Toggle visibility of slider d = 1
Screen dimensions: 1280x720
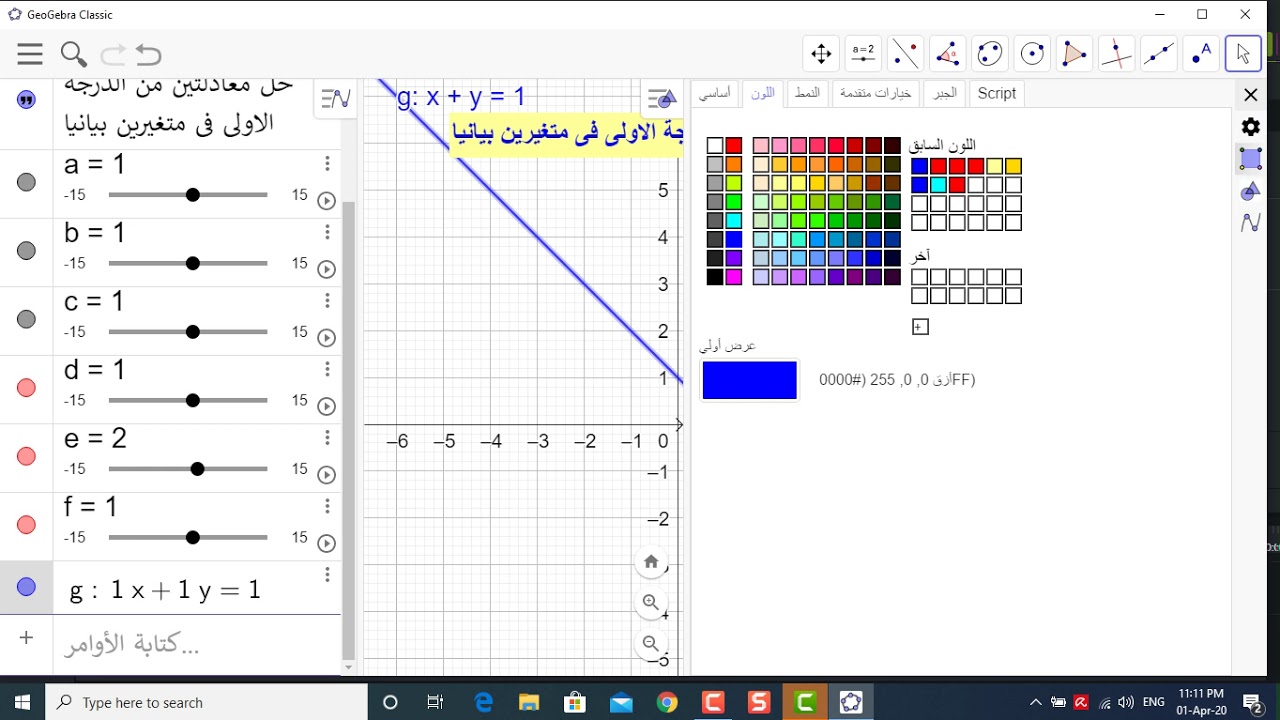click(x=27, y=388)
